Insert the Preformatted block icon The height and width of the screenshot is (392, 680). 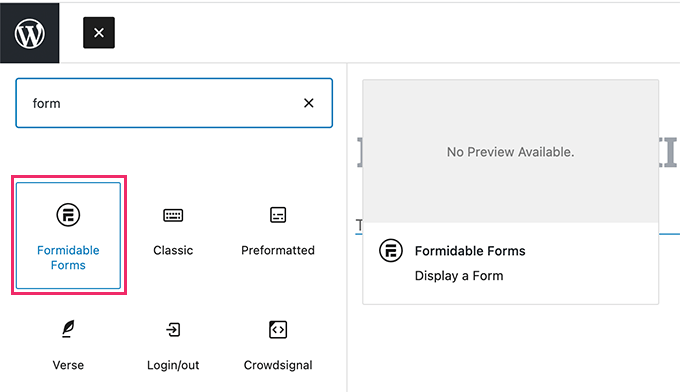coord(278,215)
